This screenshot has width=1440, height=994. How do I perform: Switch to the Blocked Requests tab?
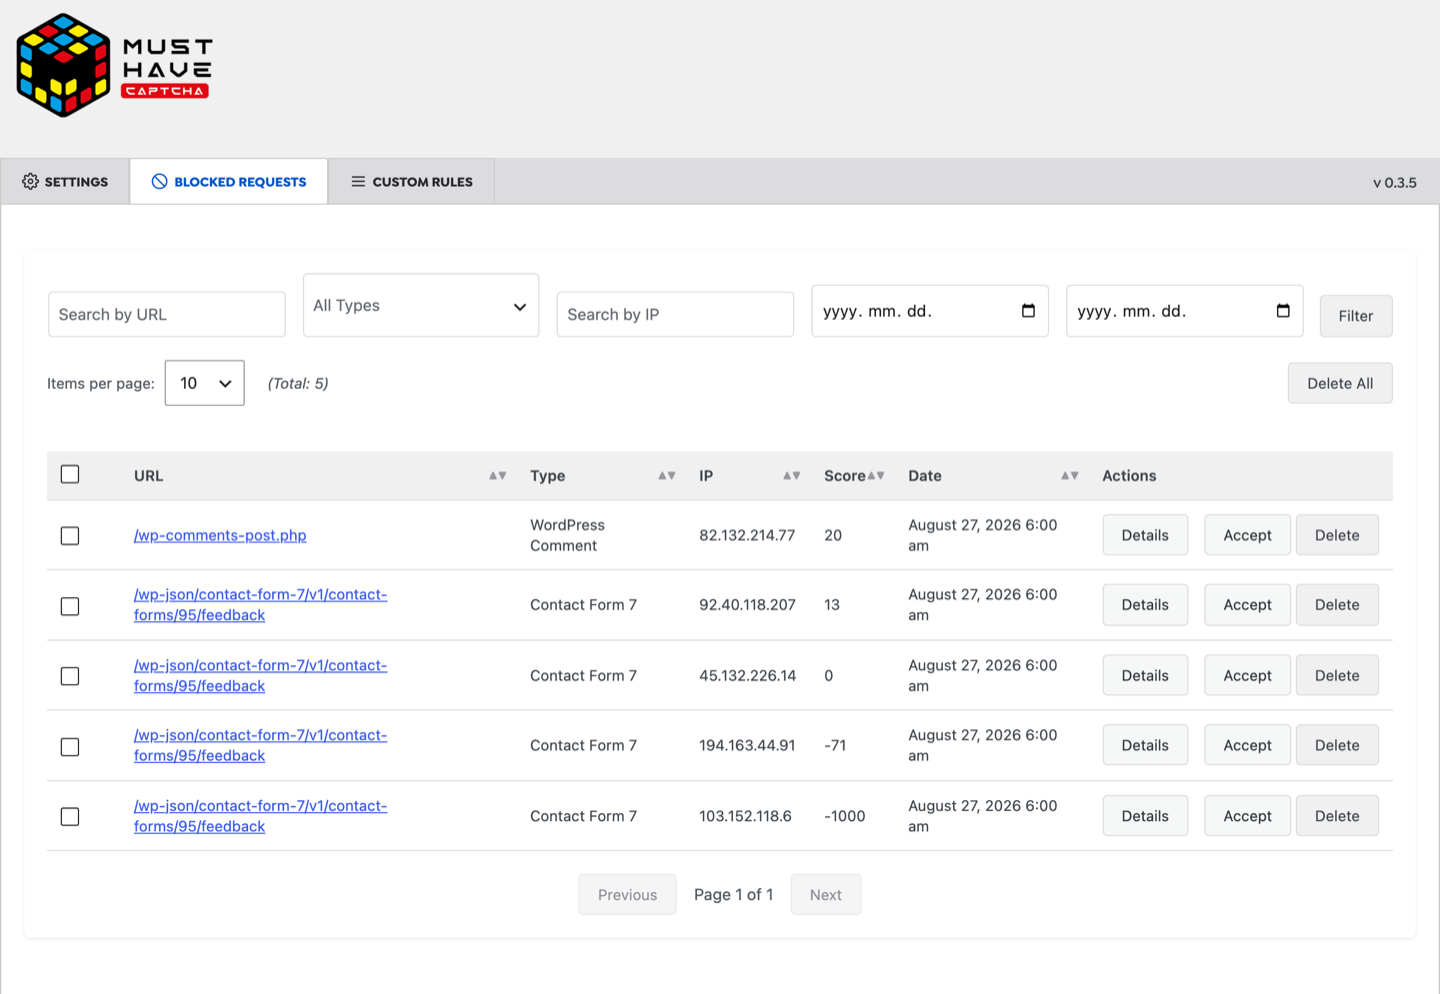(x=229, y=181)
